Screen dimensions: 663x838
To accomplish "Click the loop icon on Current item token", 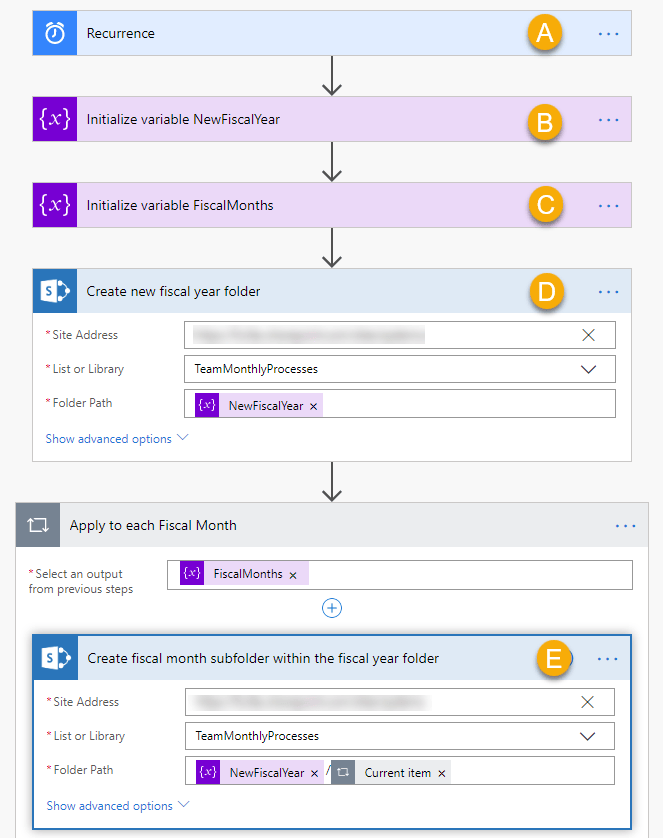I will (x=343, y=772).
